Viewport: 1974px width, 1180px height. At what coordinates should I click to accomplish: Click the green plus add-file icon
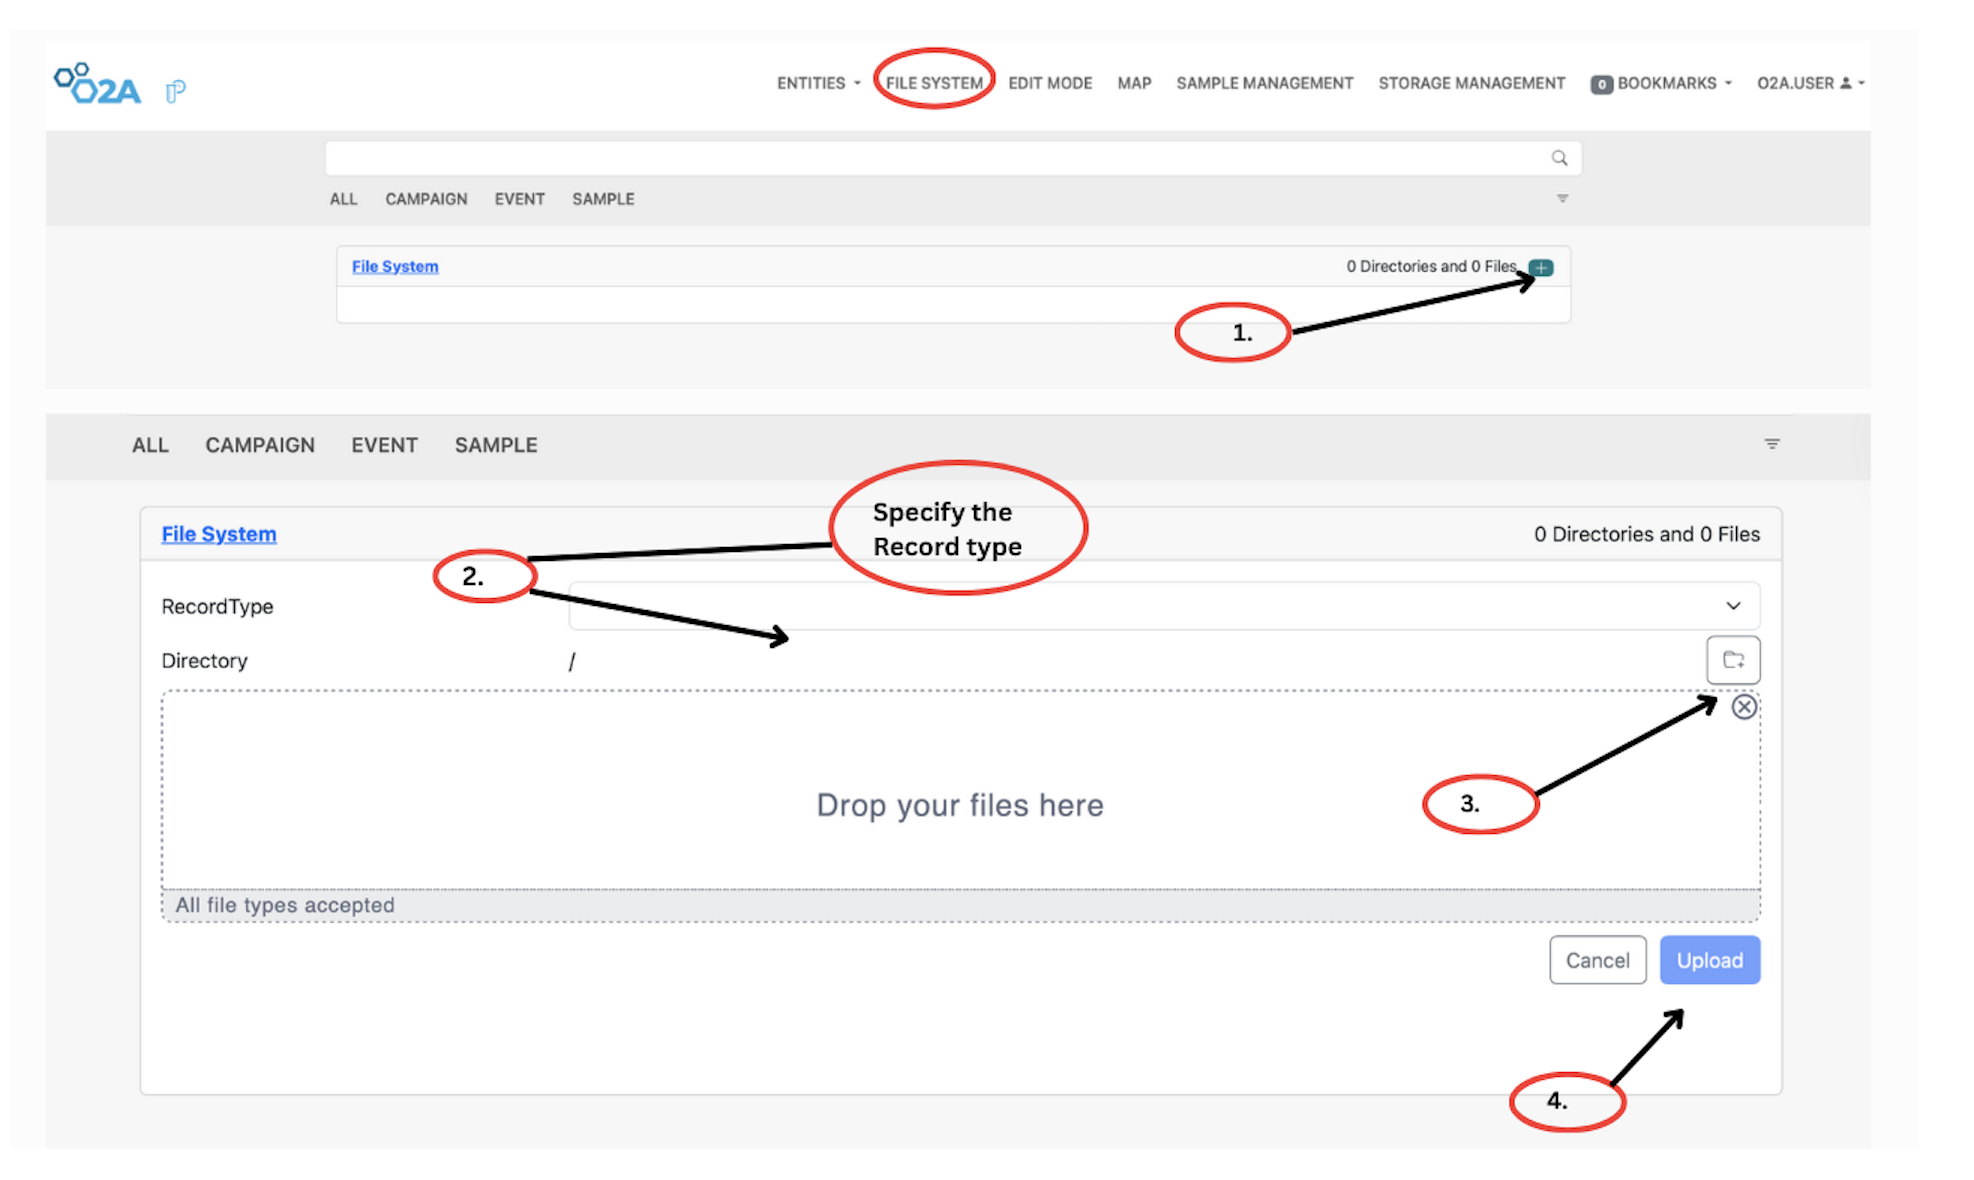(x=1542, y=268)
